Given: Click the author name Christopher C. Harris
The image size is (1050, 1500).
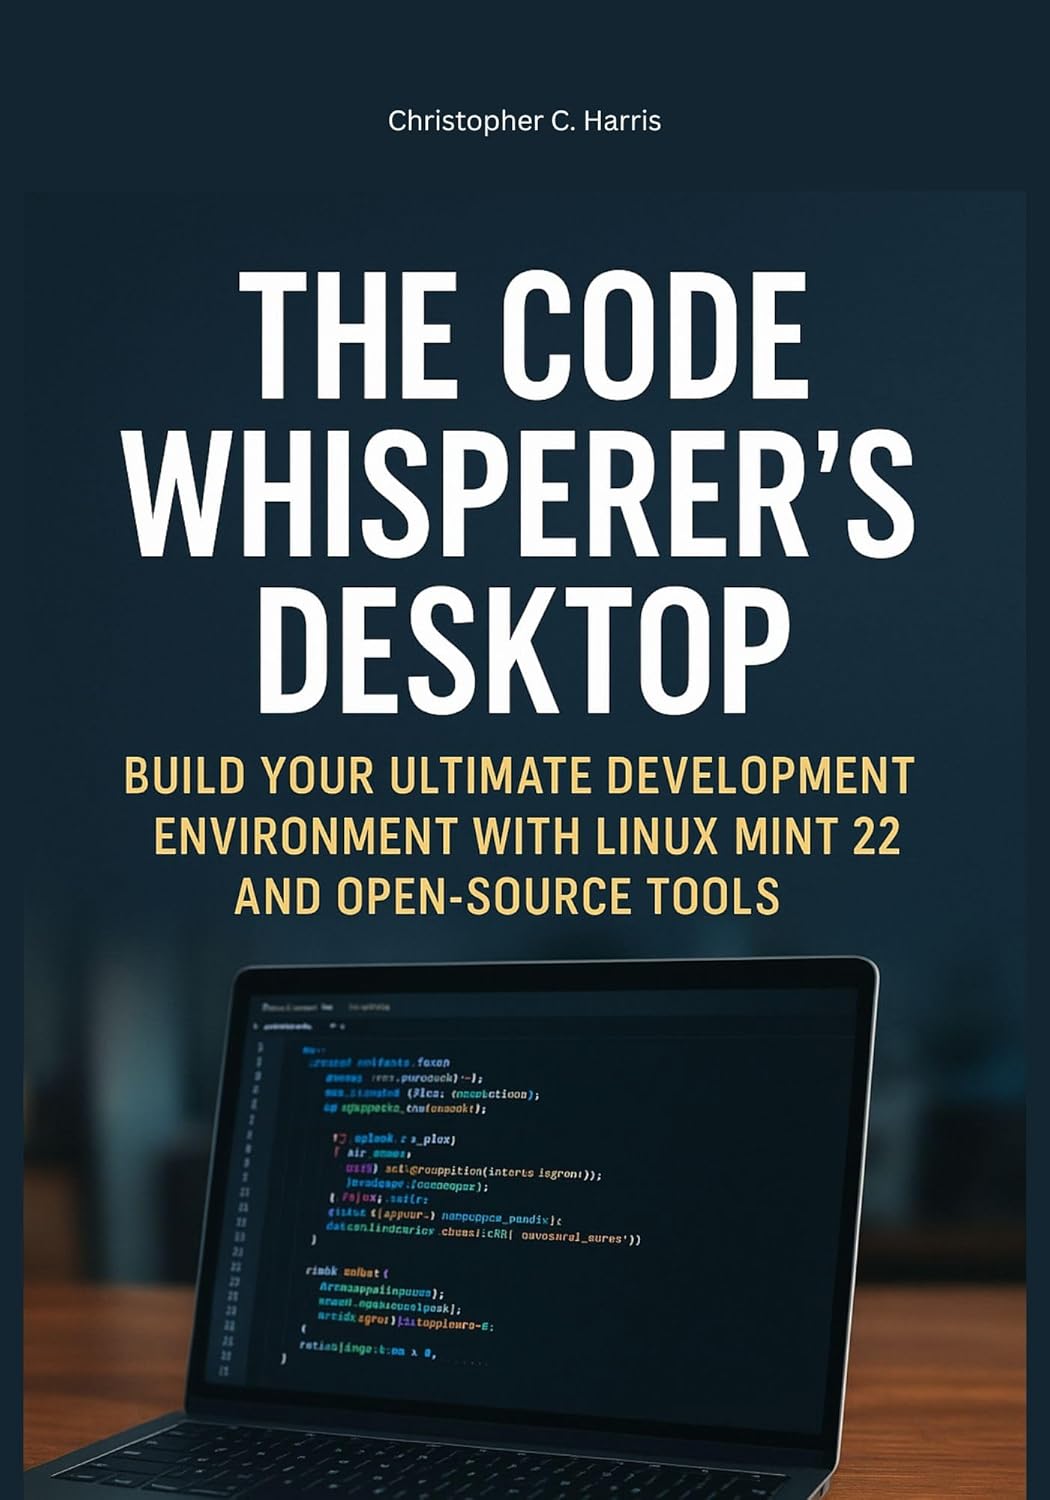Looking at the screenshot, I should pos(524,122).
